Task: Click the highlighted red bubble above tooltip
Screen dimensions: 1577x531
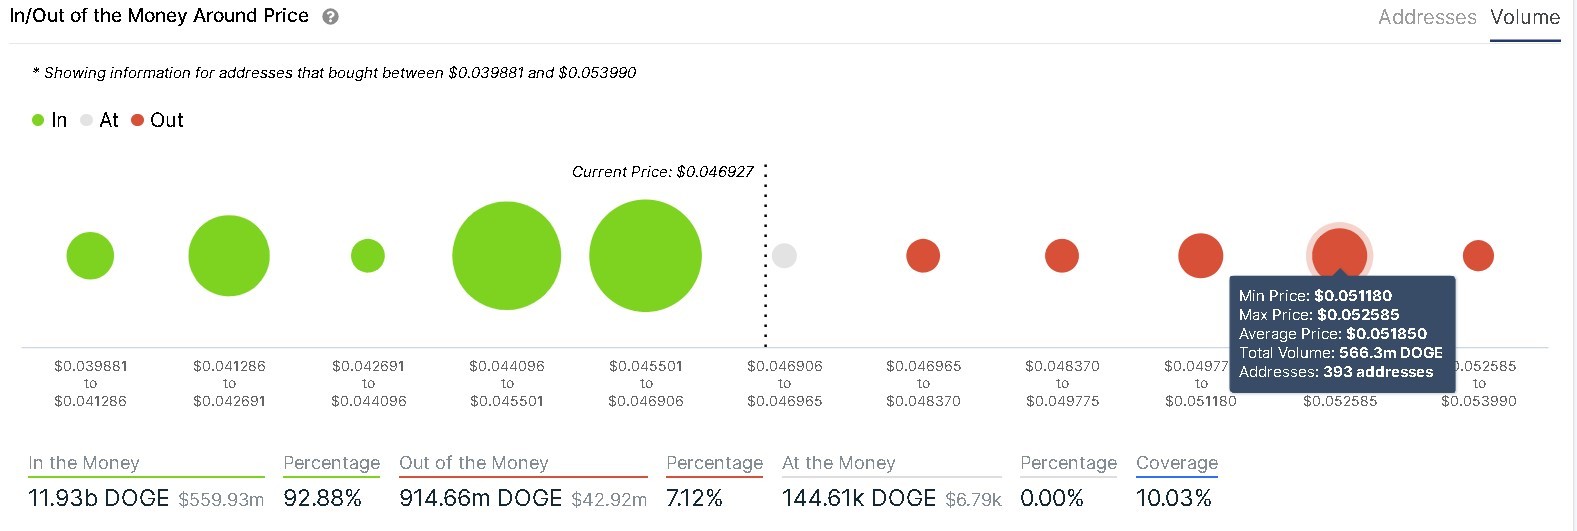Action: pyautogui.click(x=1340, y=254)
